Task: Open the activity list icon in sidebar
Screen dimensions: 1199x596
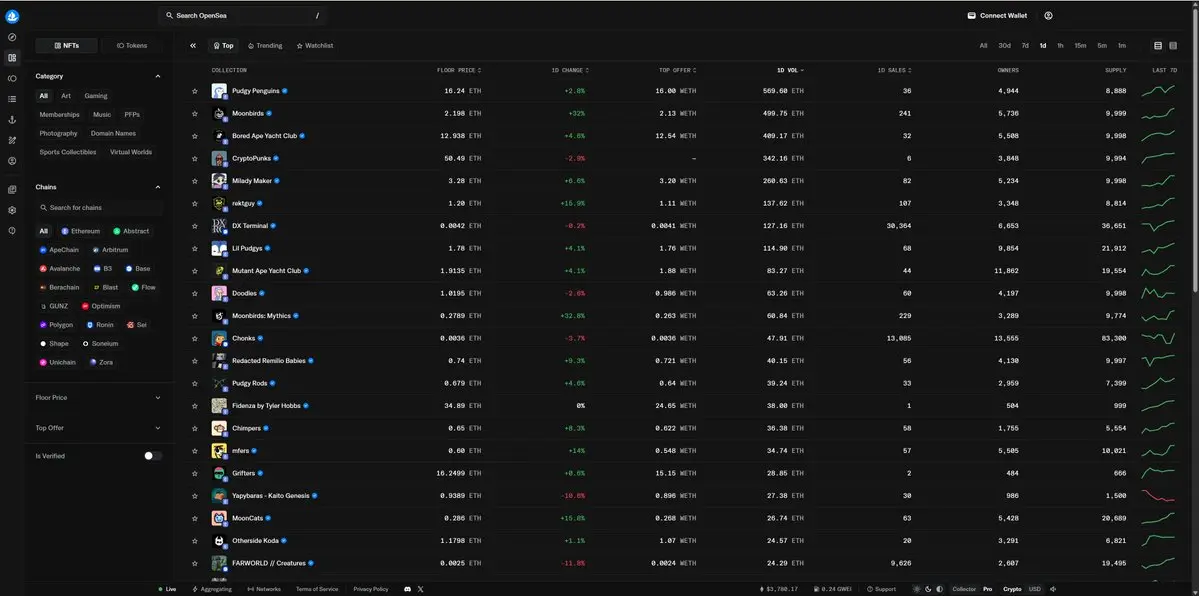Action: pyautogui.click(x=12, y=99)
